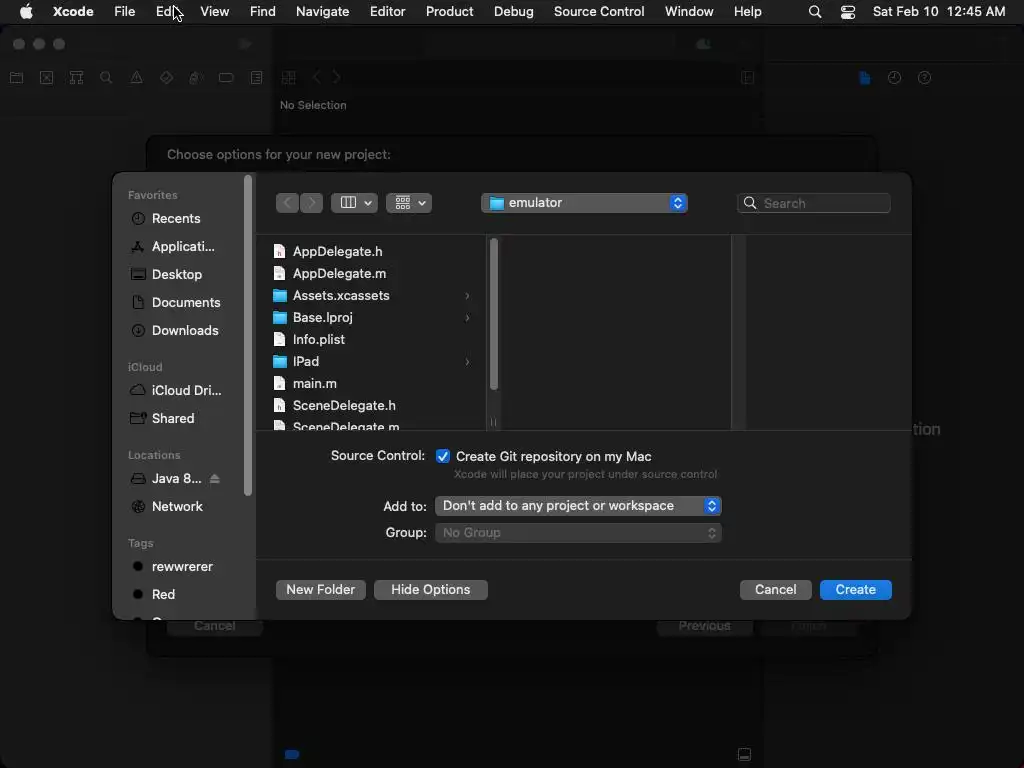Click the sidebar scrollbar

coord(248,336)
